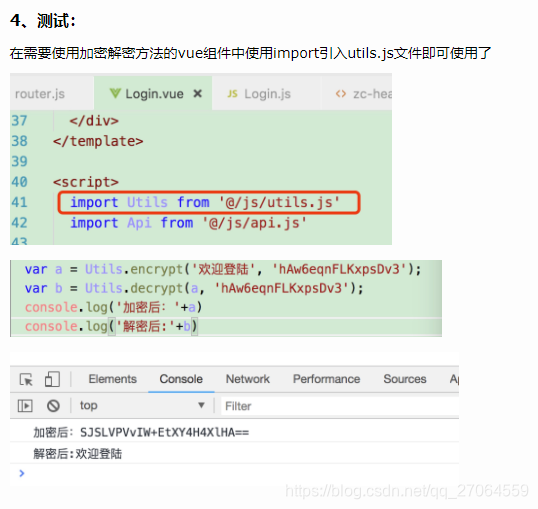538x509 pixels.
Task: Click the </div> closing tag on line 37
Action: 94,121
